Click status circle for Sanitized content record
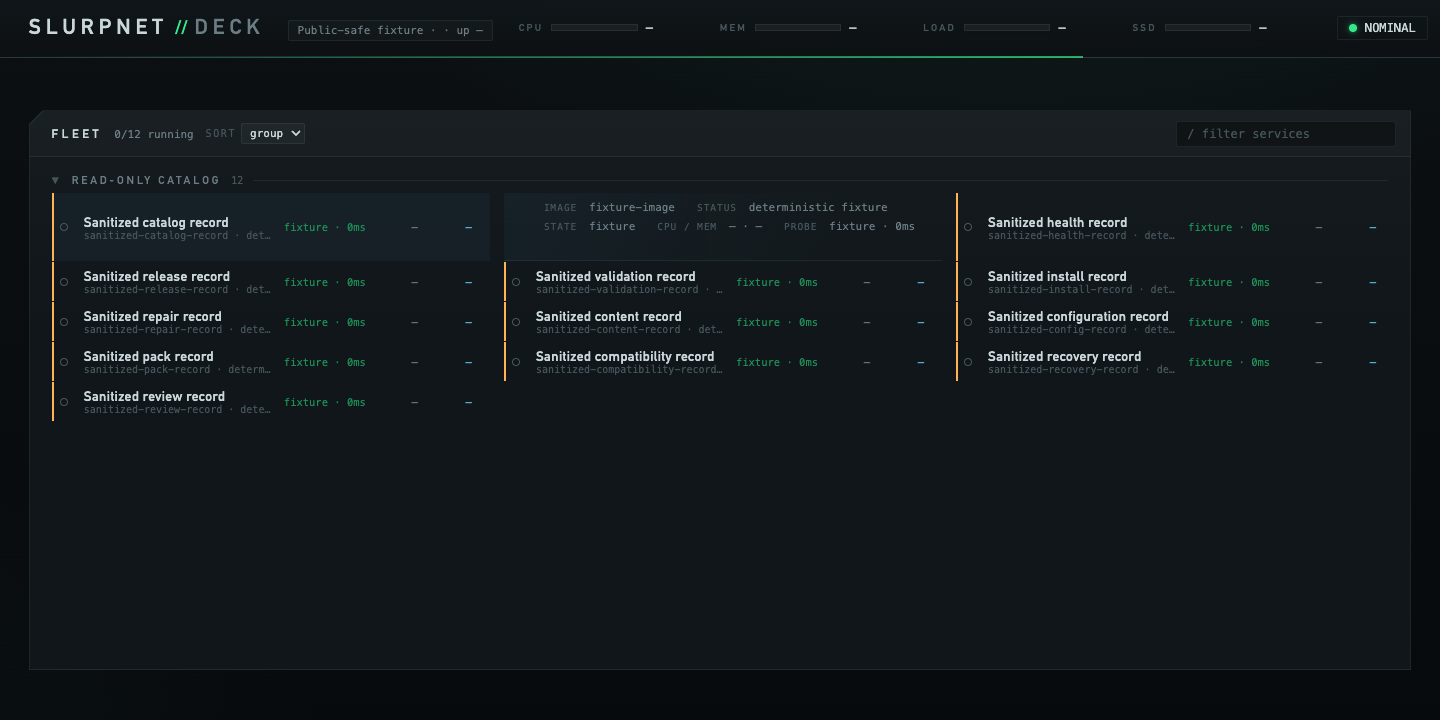 [x=516, y=322]
